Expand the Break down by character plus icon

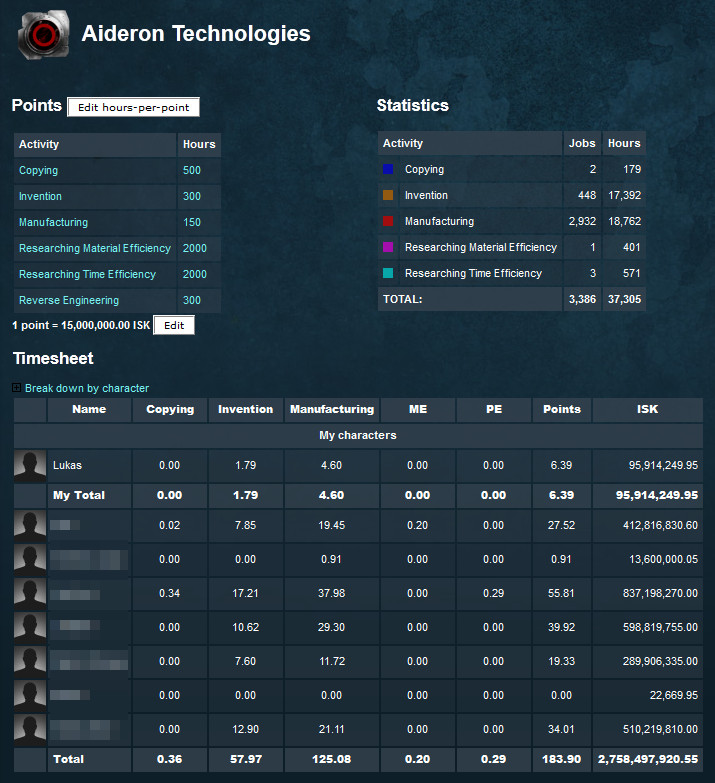[x=16, y=388]
